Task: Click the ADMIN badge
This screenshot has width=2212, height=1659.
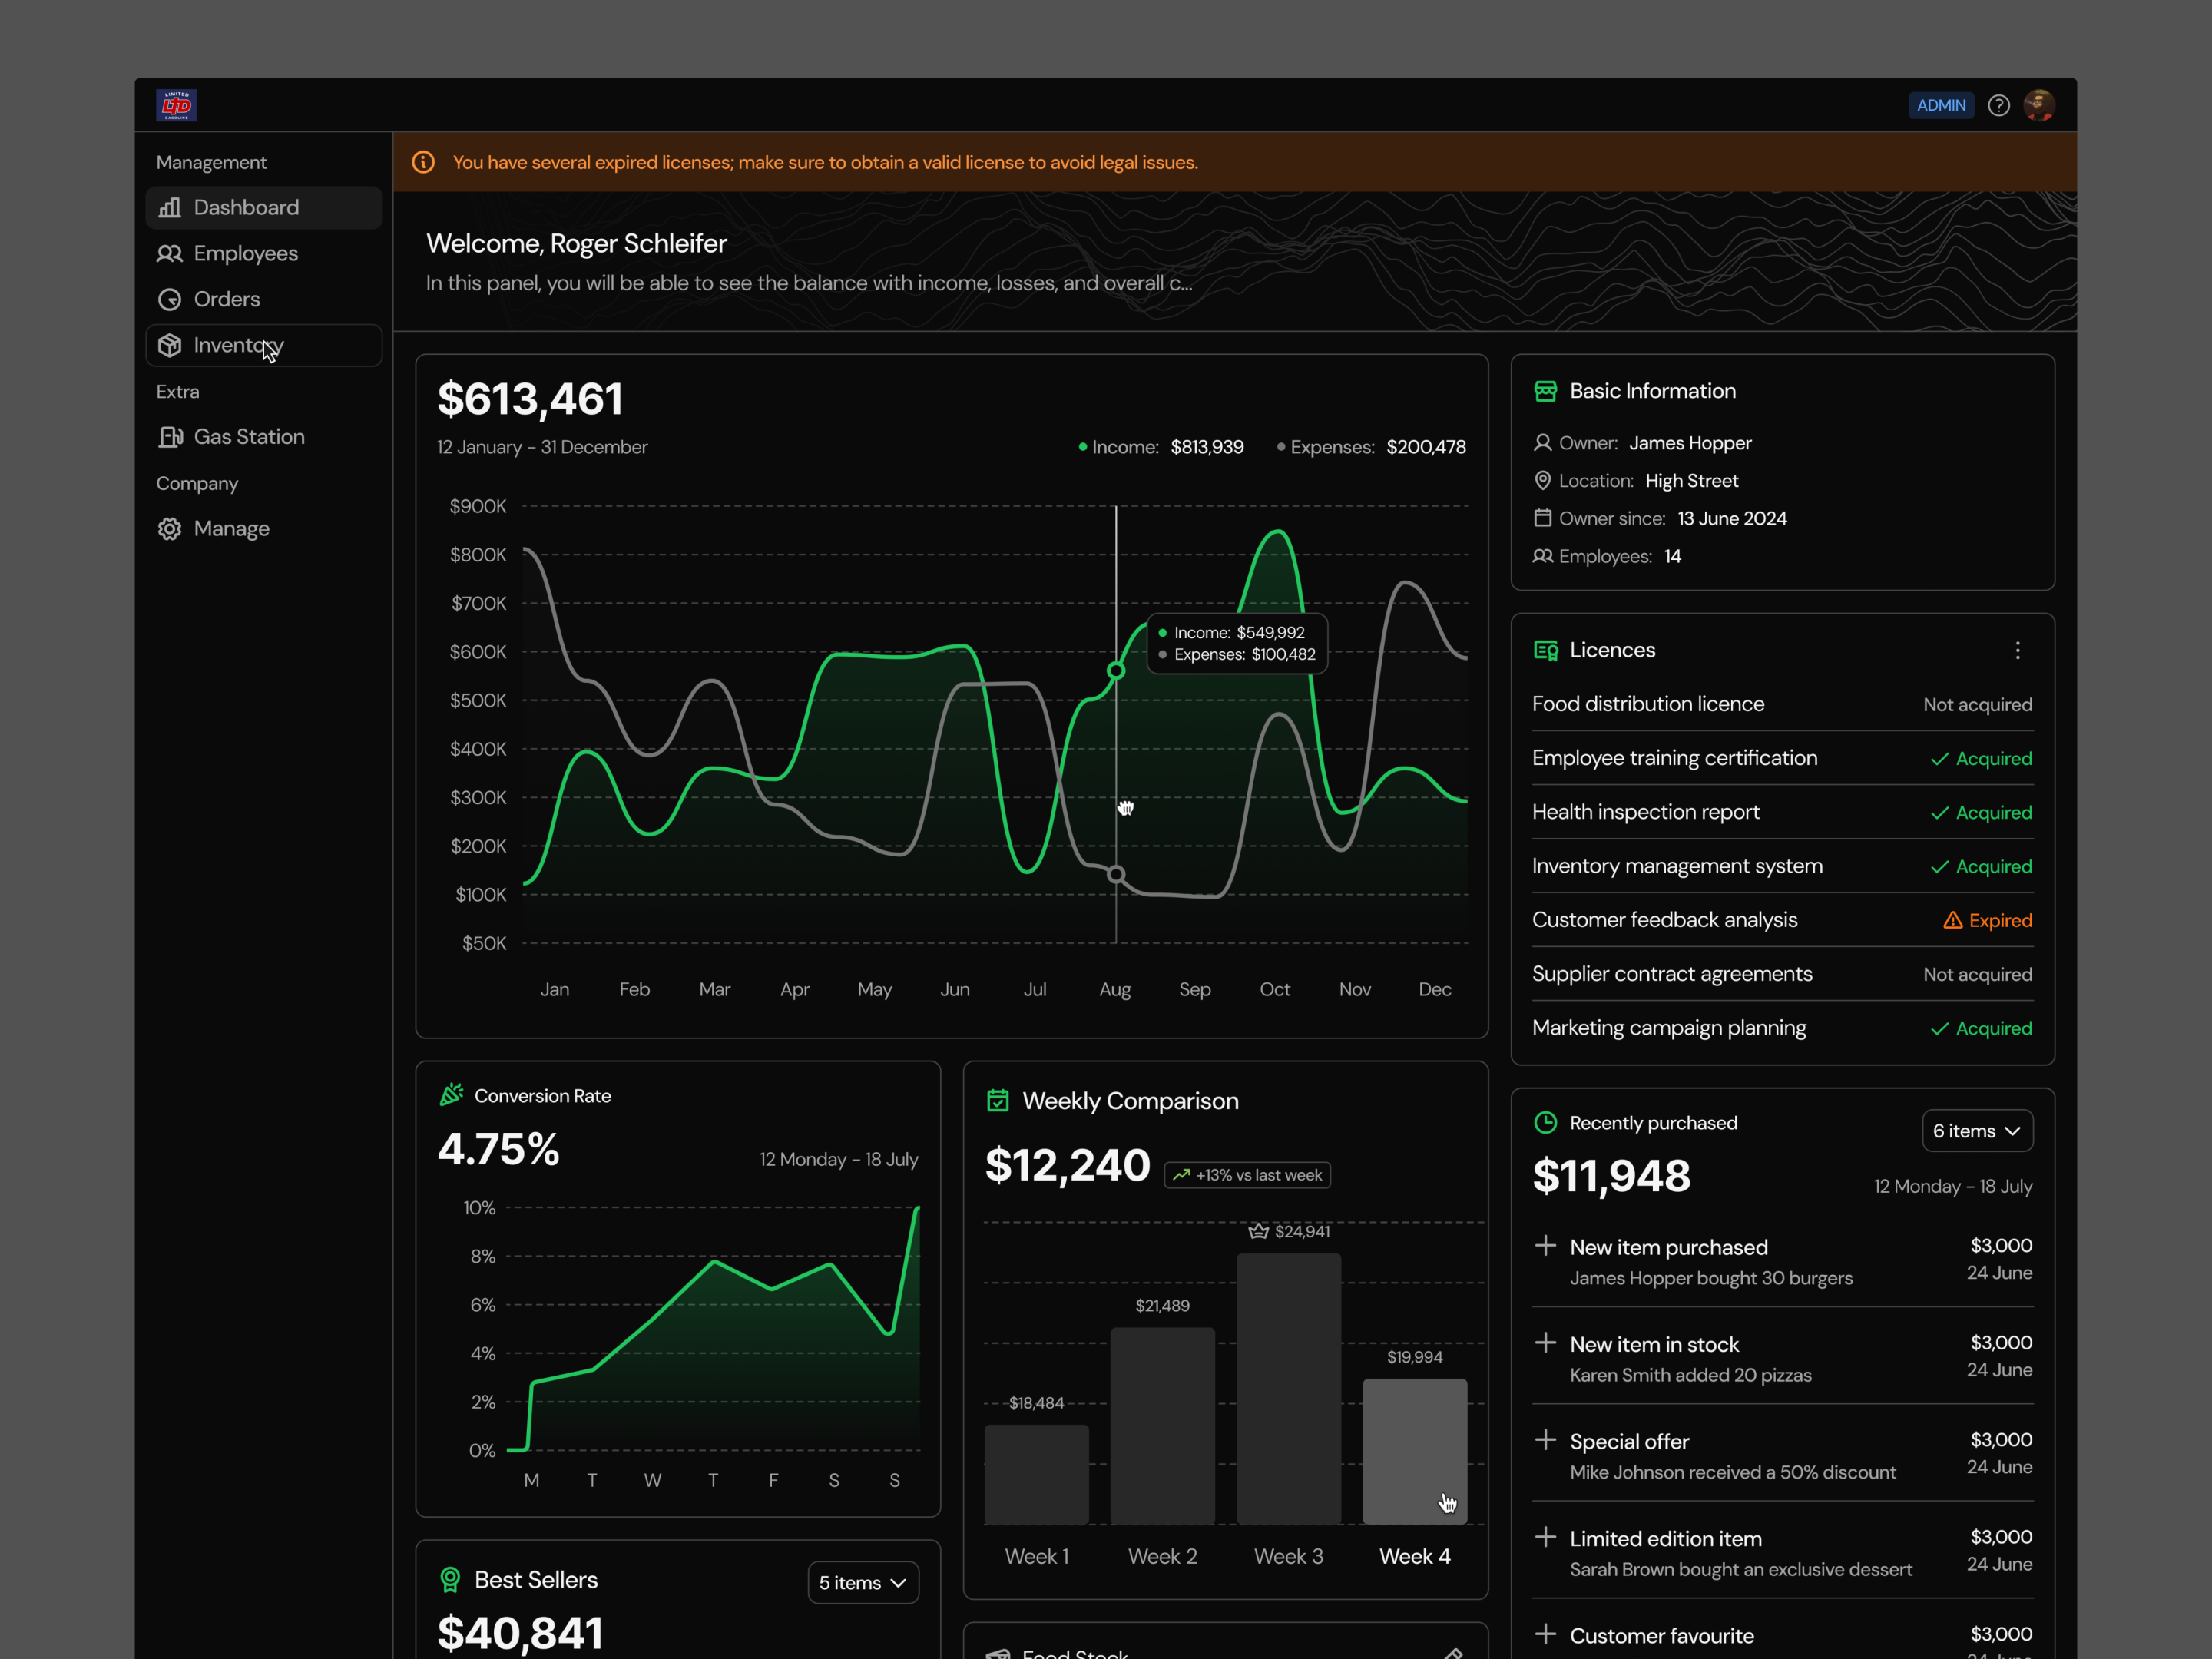Action: [x=1940, y=105]
